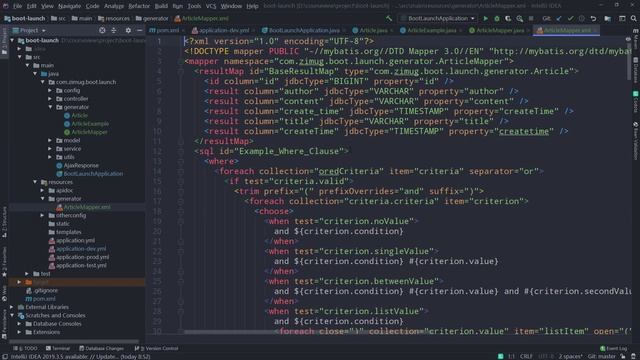640x360 pixels.
Task: Expand the utils package
Action: click(50, 157)
